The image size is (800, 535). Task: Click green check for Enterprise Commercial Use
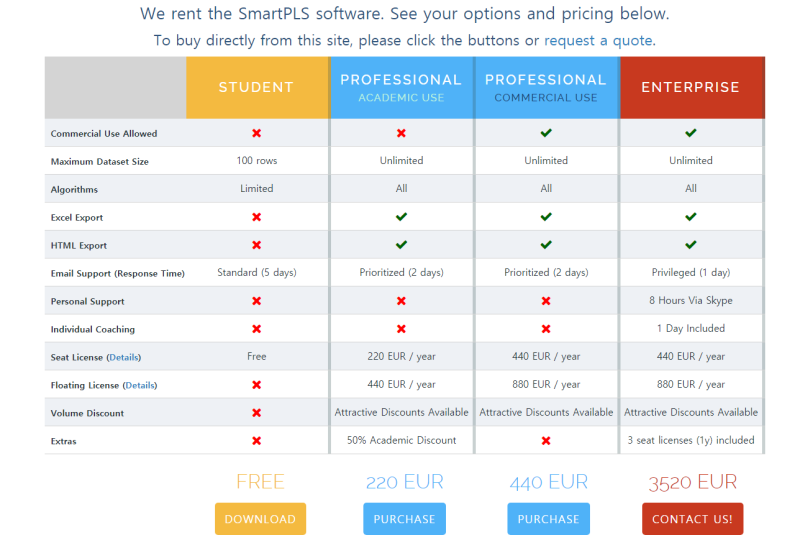click(x=691, y=133)
